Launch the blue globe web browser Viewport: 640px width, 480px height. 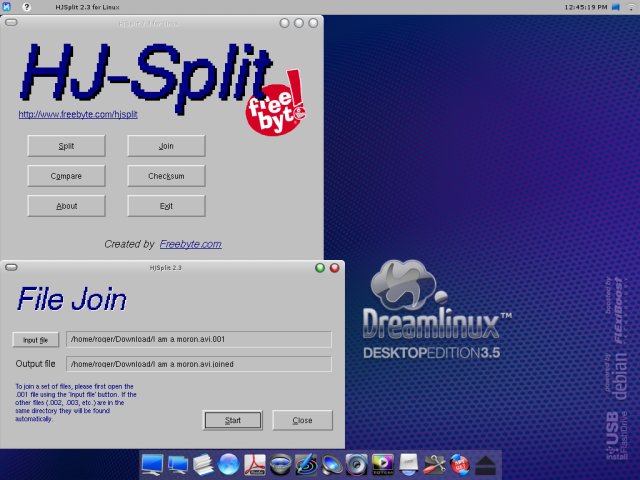pyautogui.click(x=228, y=464)
